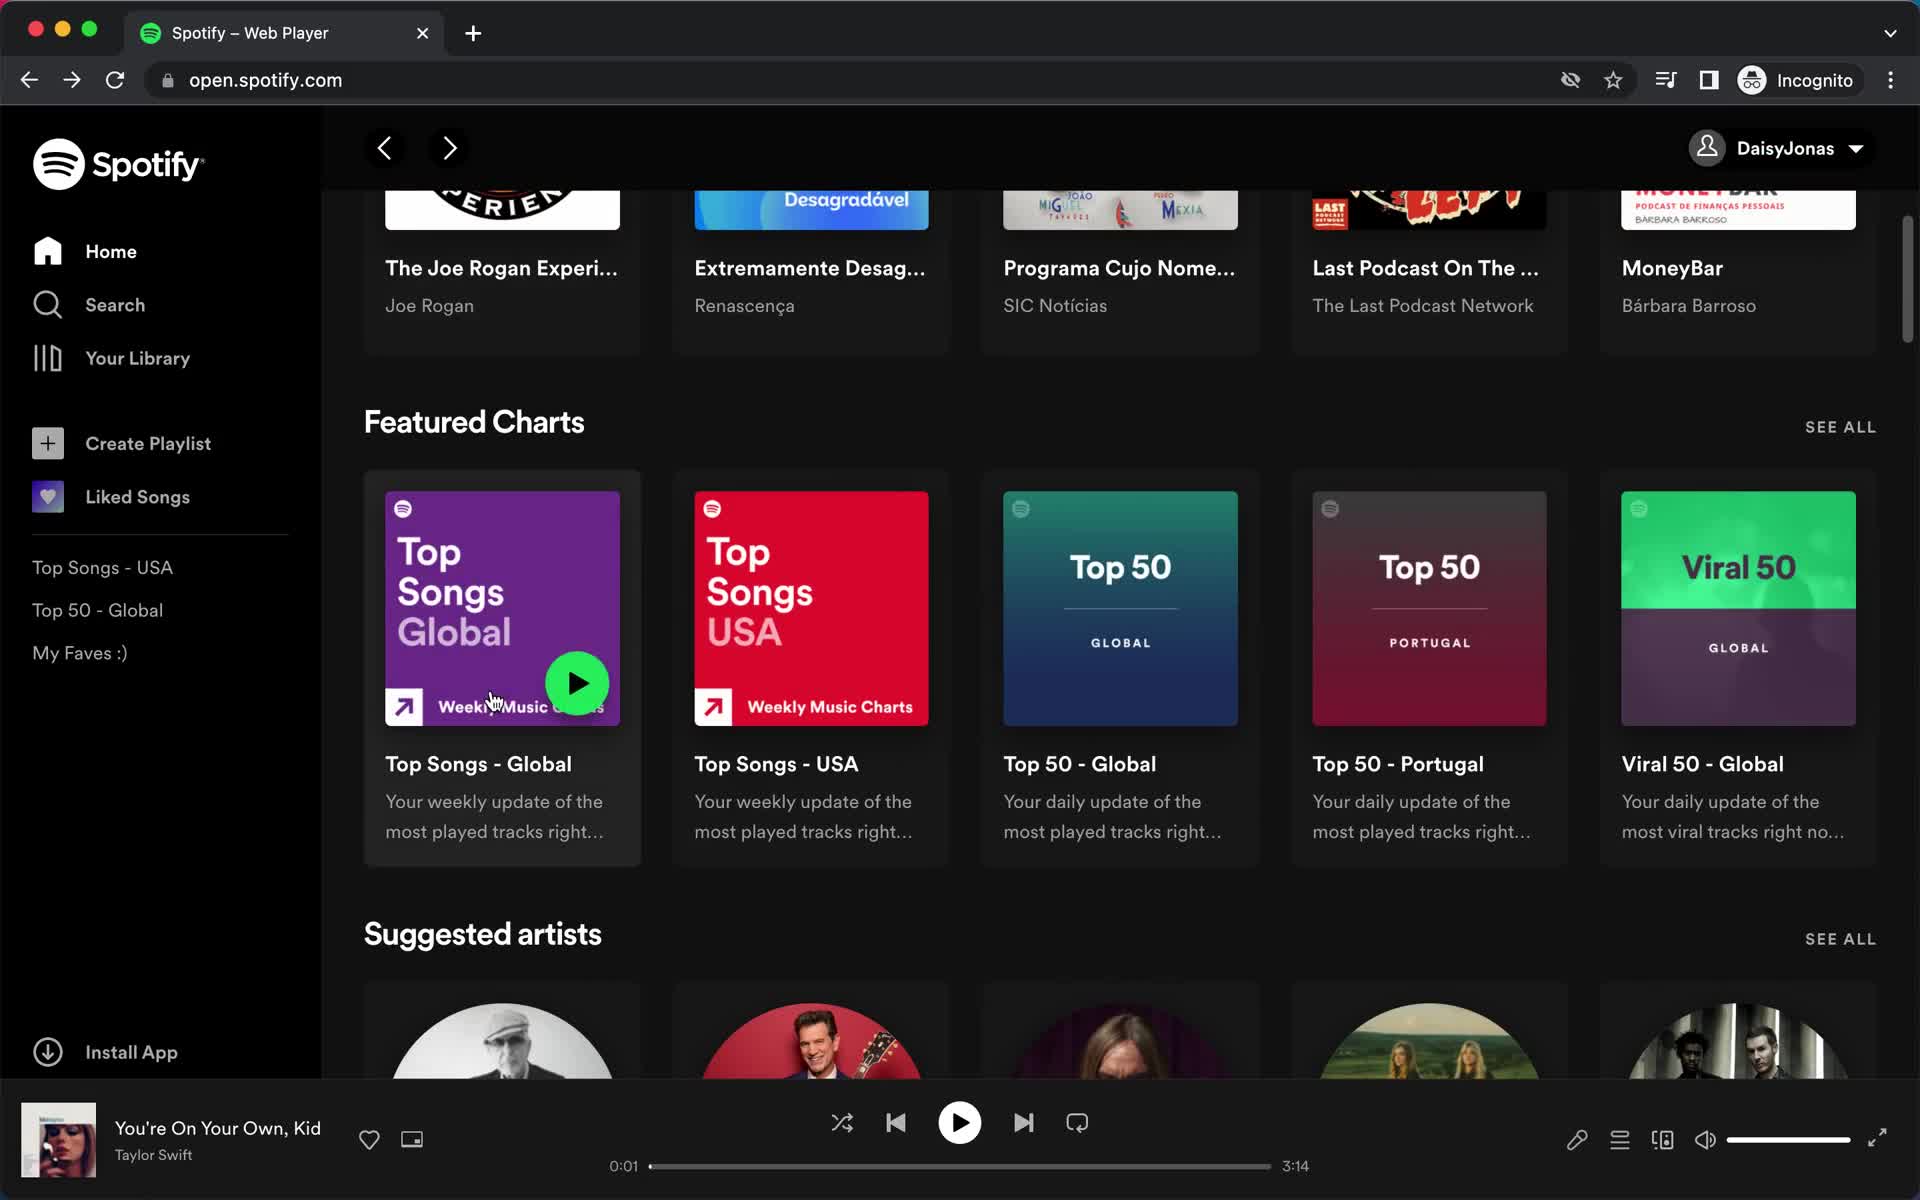Image resolution: width=1920 pixels, height=1200 pixels.
Task: Open the Top 50 - Global playlist in the sidebar
Action: (97, 610)
